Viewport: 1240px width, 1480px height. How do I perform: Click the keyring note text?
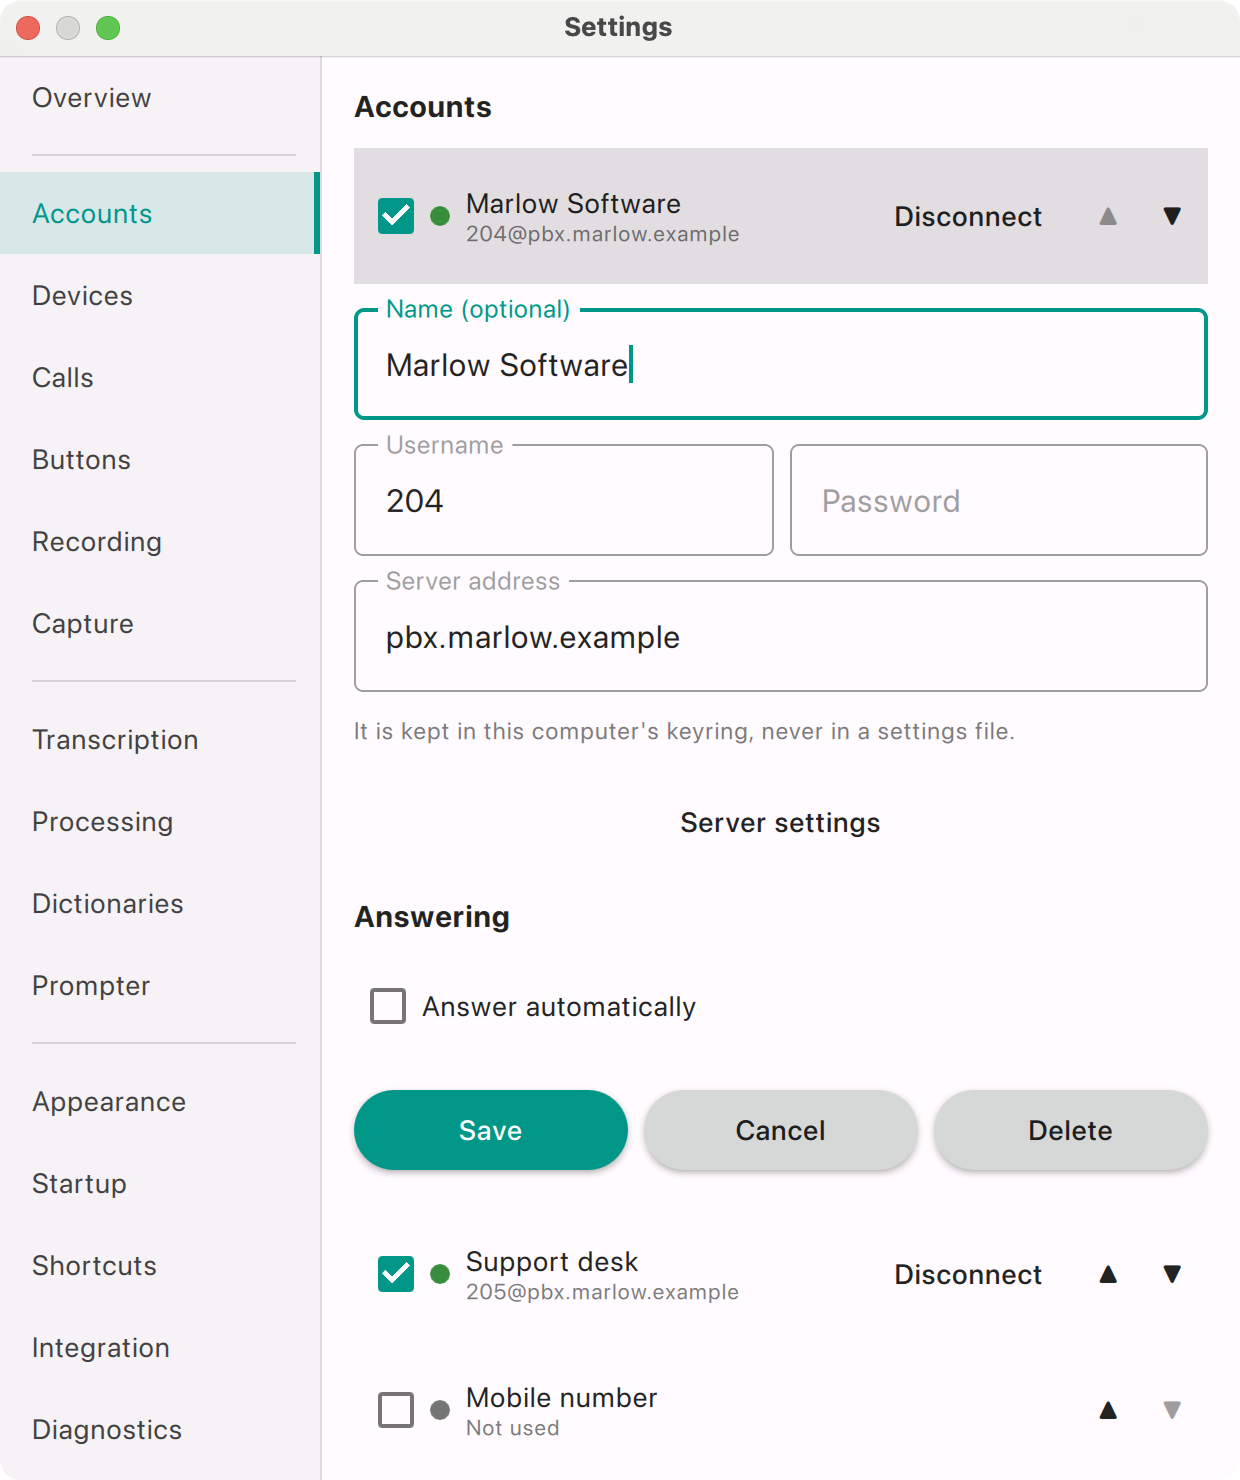(684, 732)
